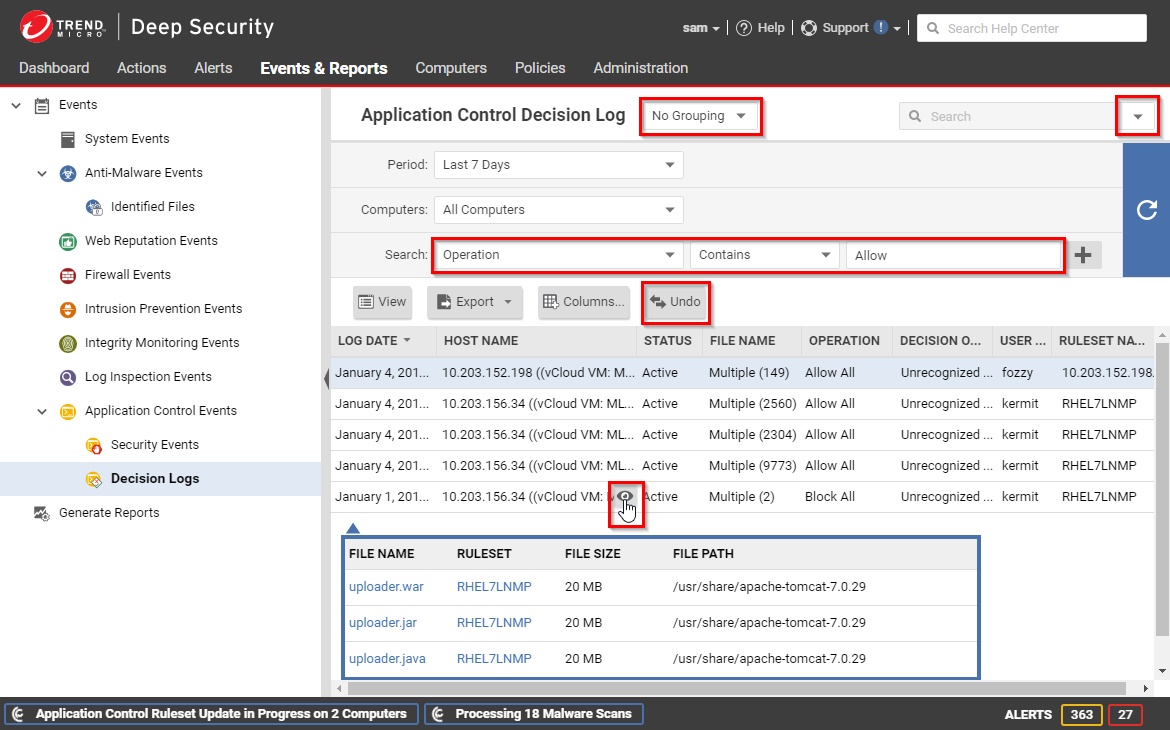Click the Help question mark icon
1170x730 pixels.
(744, 28)
